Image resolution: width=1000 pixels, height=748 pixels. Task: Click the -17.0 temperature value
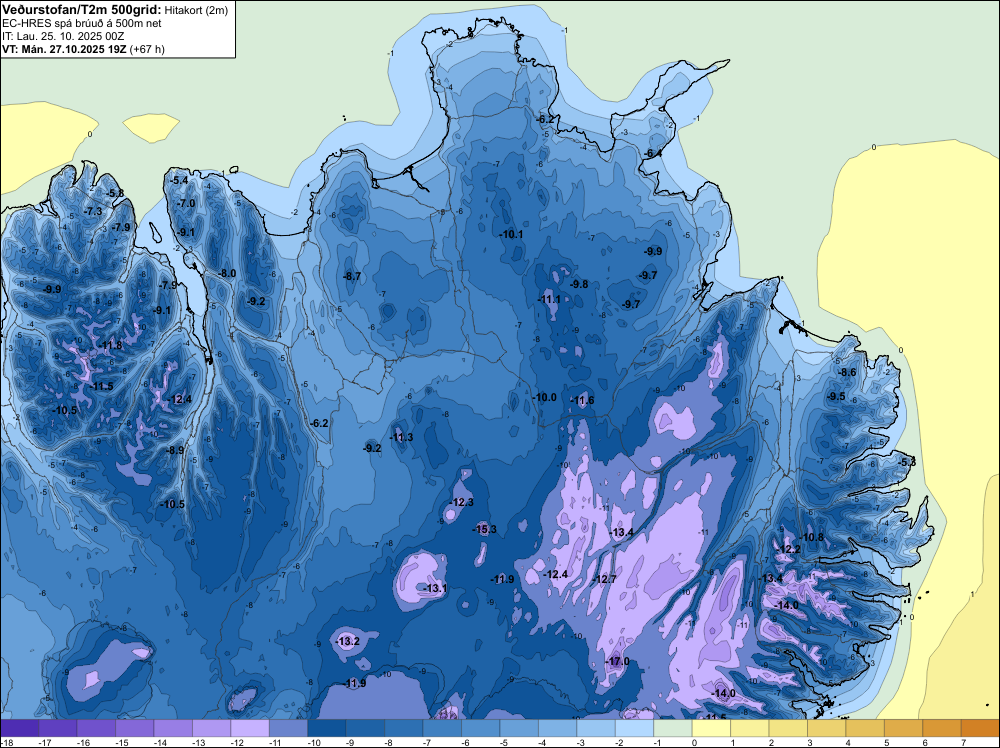pos(617,661)
